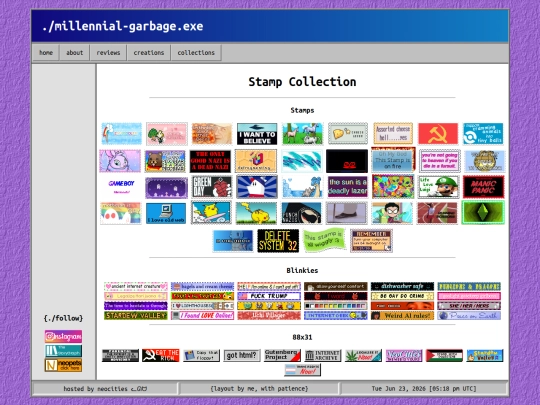Click the Luigi stamp
The height and width of the screenshot is (405, 540).
(438, 187)
